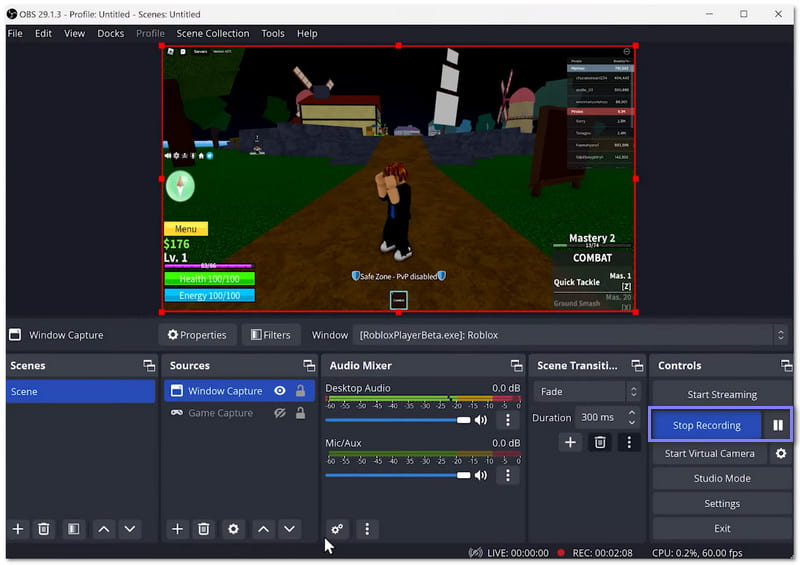This screenshot has width=800, height=565.
Task: Open the Docks menu
Action: pos(111,33)
